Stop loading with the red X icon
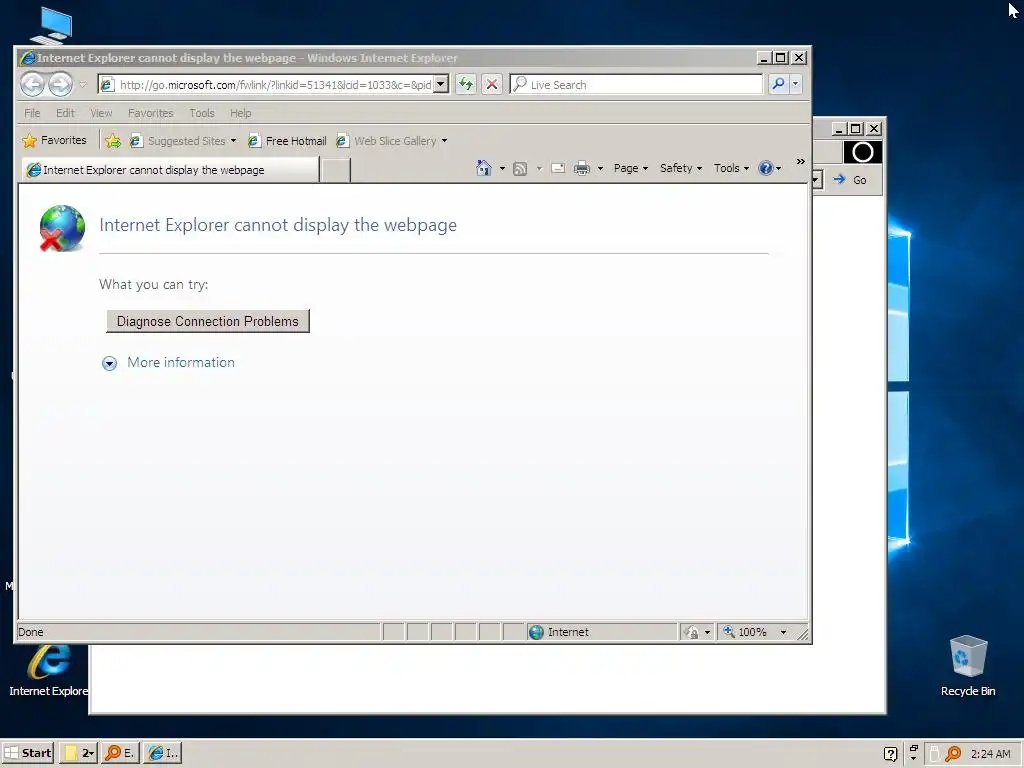Viewport: 1024px width, 768px height. click(x=492, y=84)
